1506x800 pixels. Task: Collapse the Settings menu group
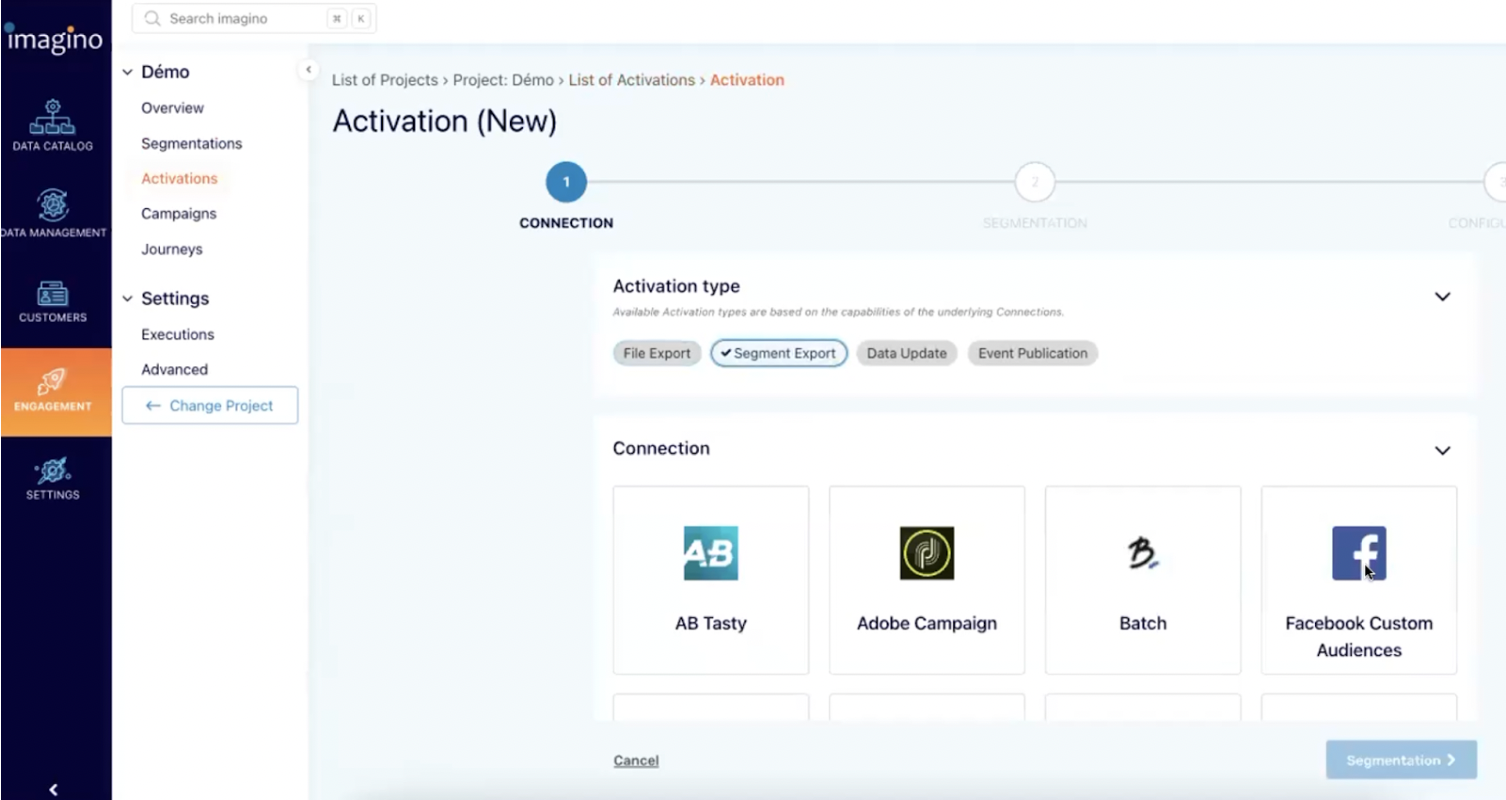pos(127,298)
